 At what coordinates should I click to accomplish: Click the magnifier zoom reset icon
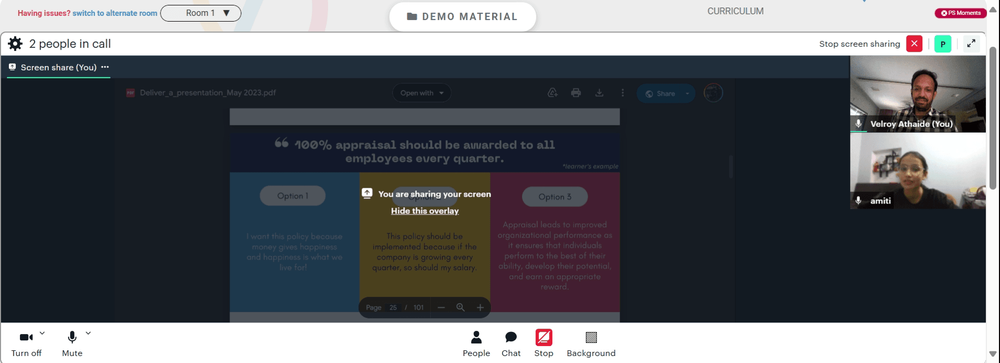460,307
